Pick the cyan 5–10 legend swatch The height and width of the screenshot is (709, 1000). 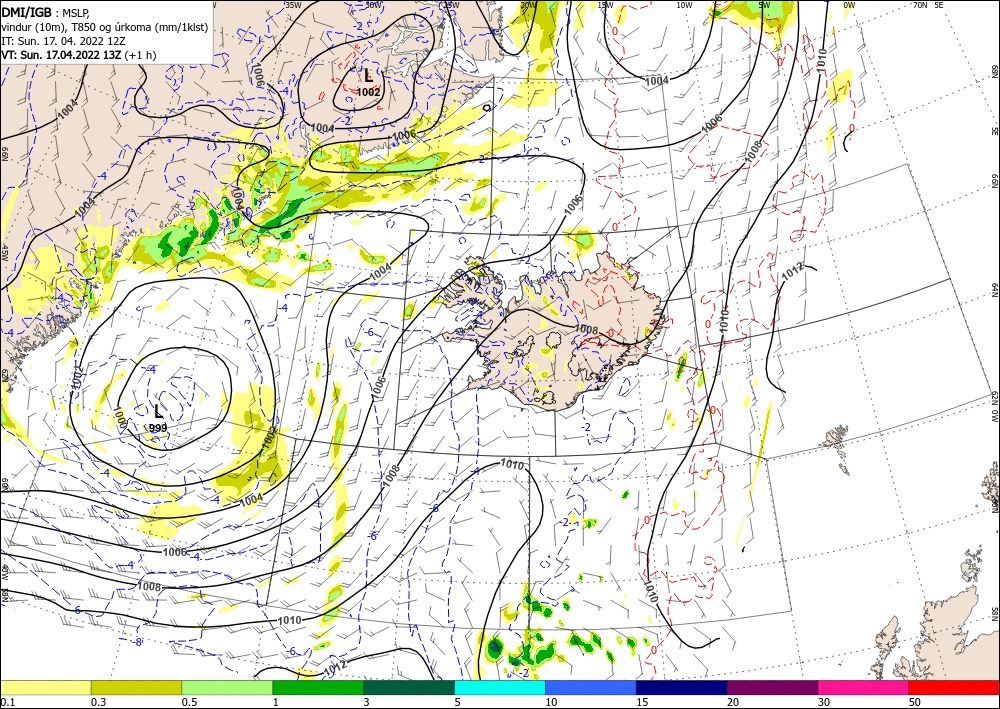[x=500, y=687]
